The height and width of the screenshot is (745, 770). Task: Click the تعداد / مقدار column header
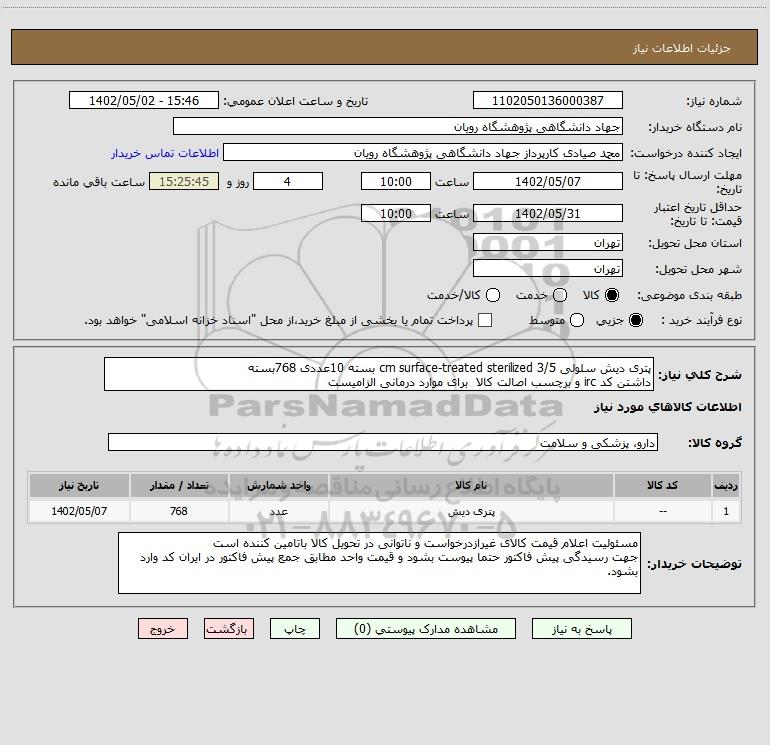[179, 485]
